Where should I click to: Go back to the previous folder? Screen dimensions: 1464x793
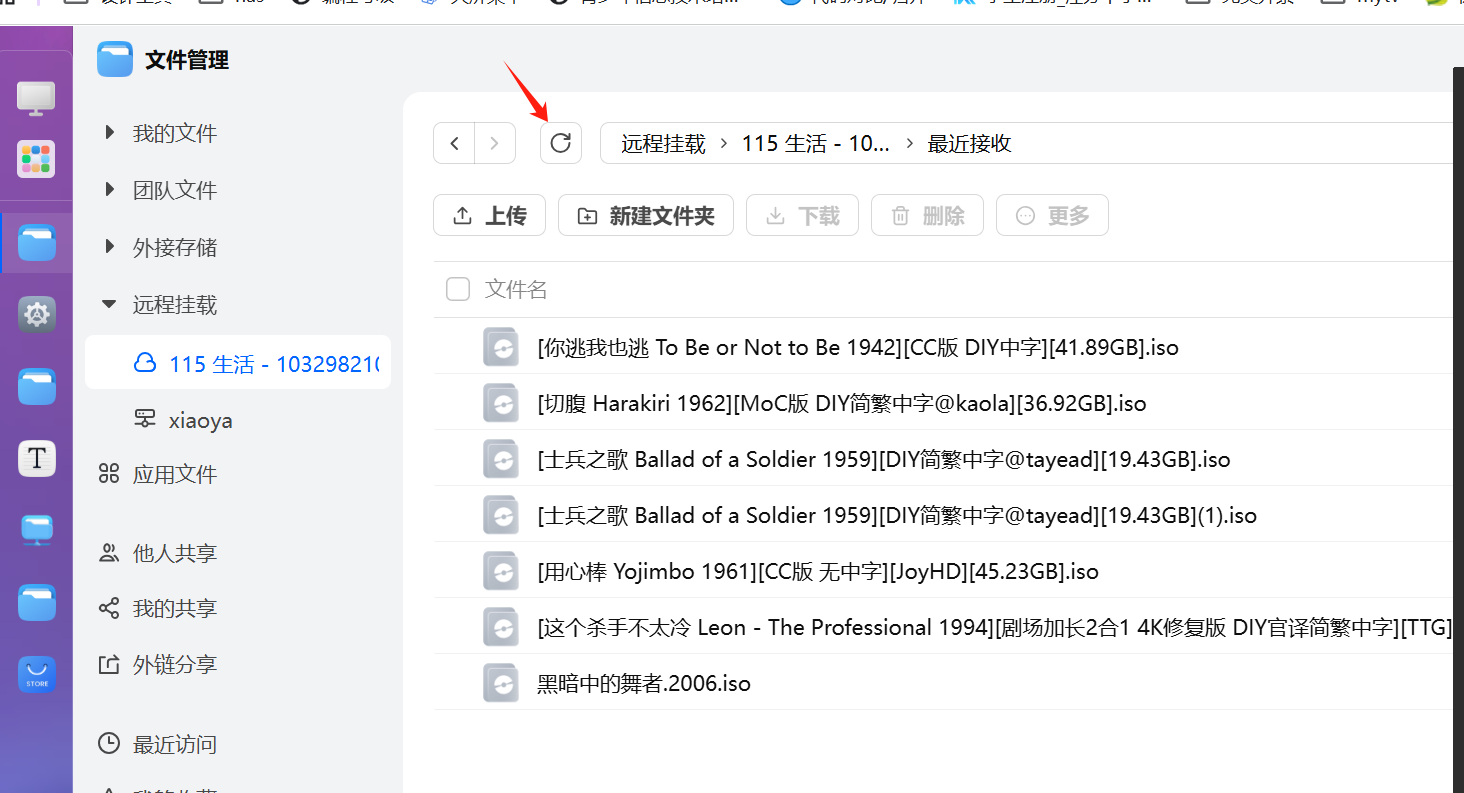tap(454, 143)
